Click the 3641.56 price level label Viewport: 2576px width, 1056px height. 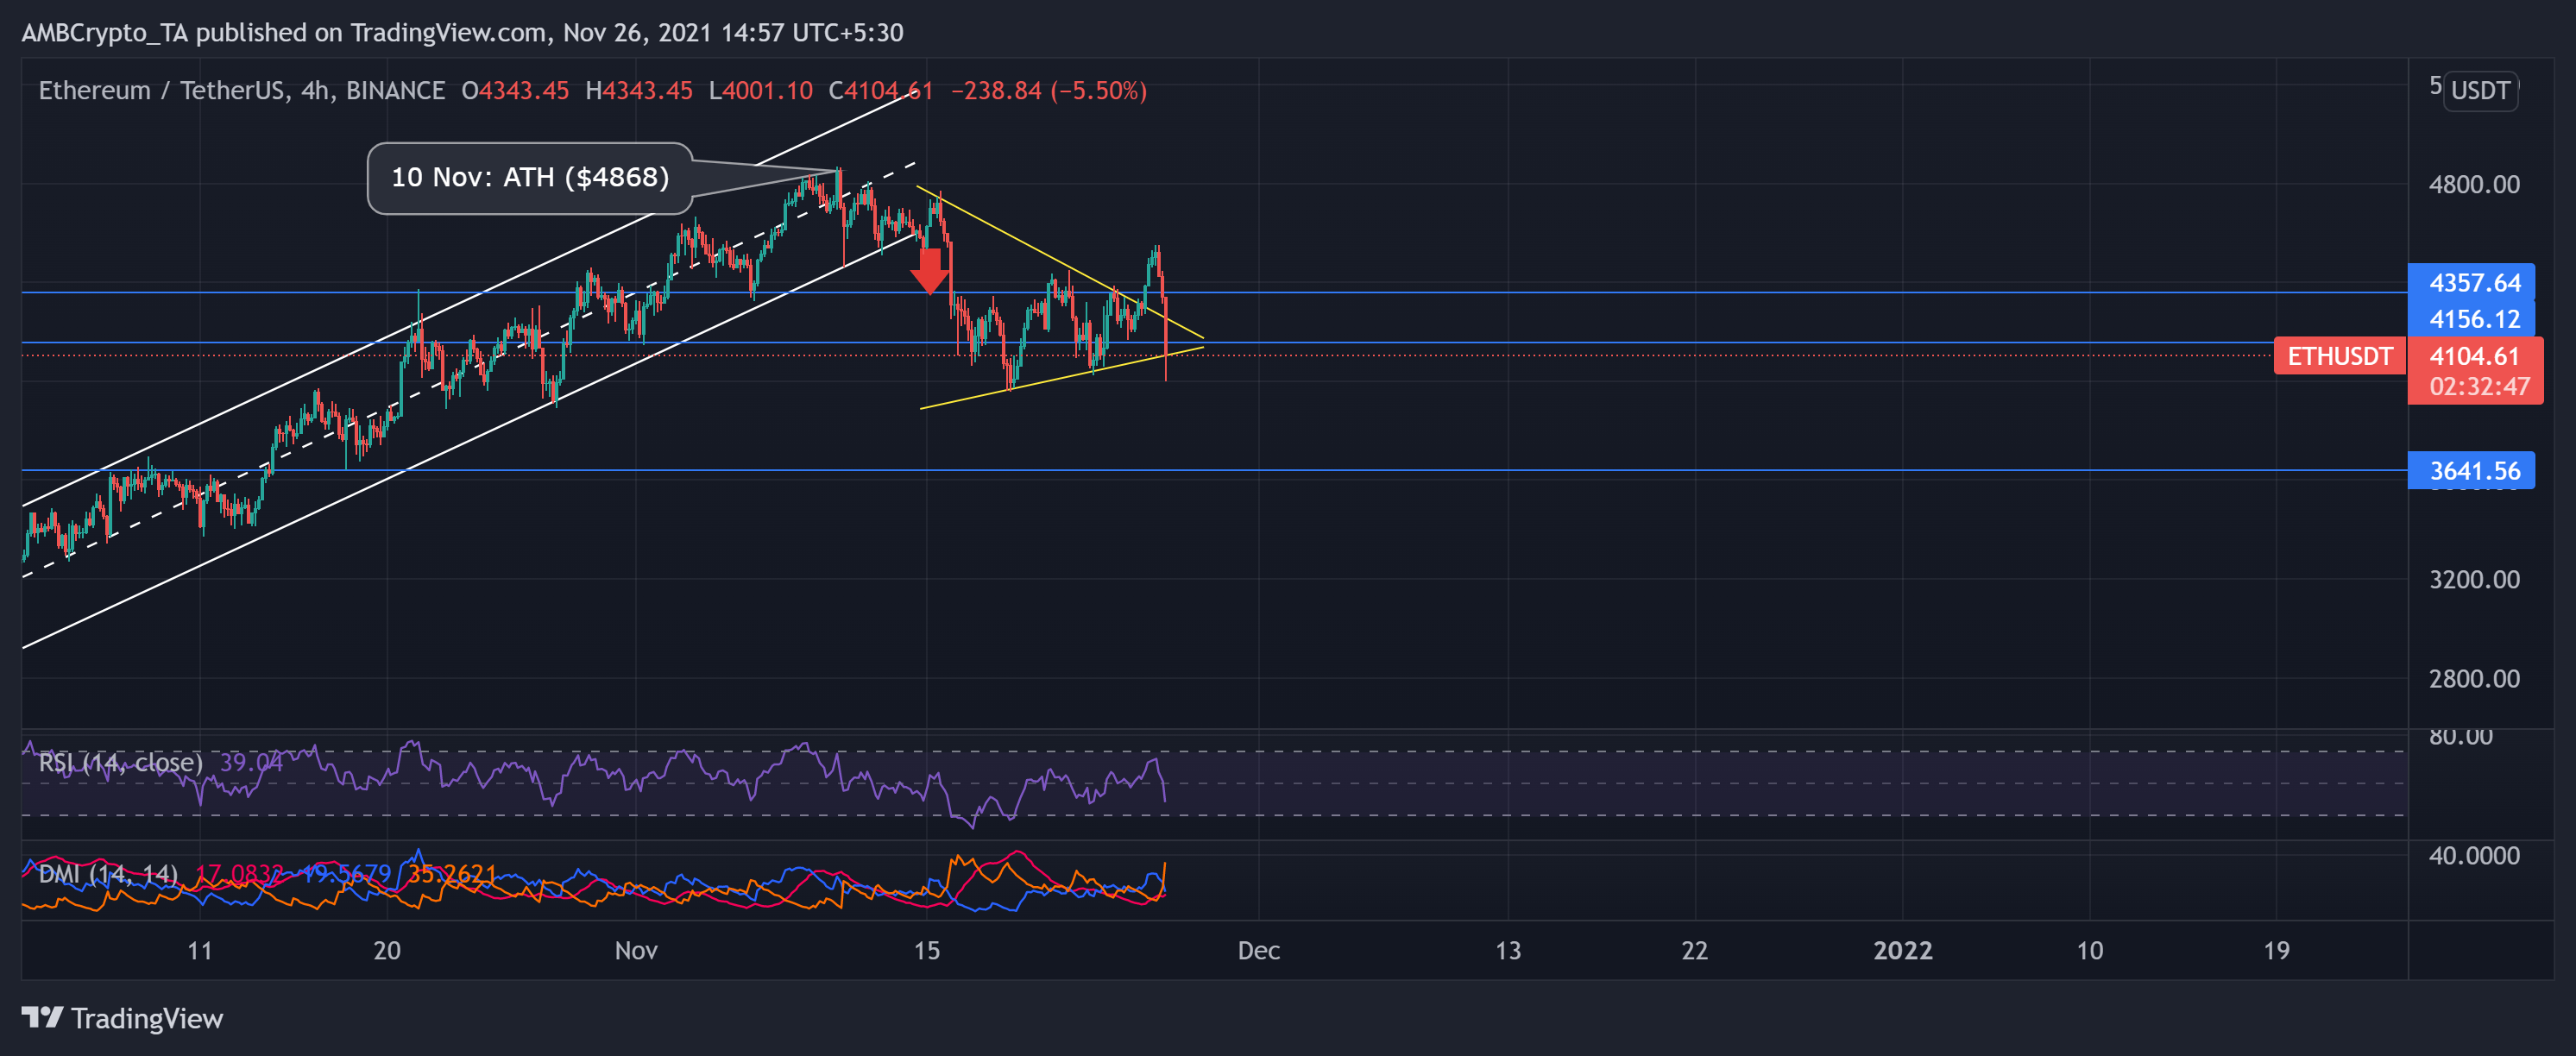(2470, 470)
